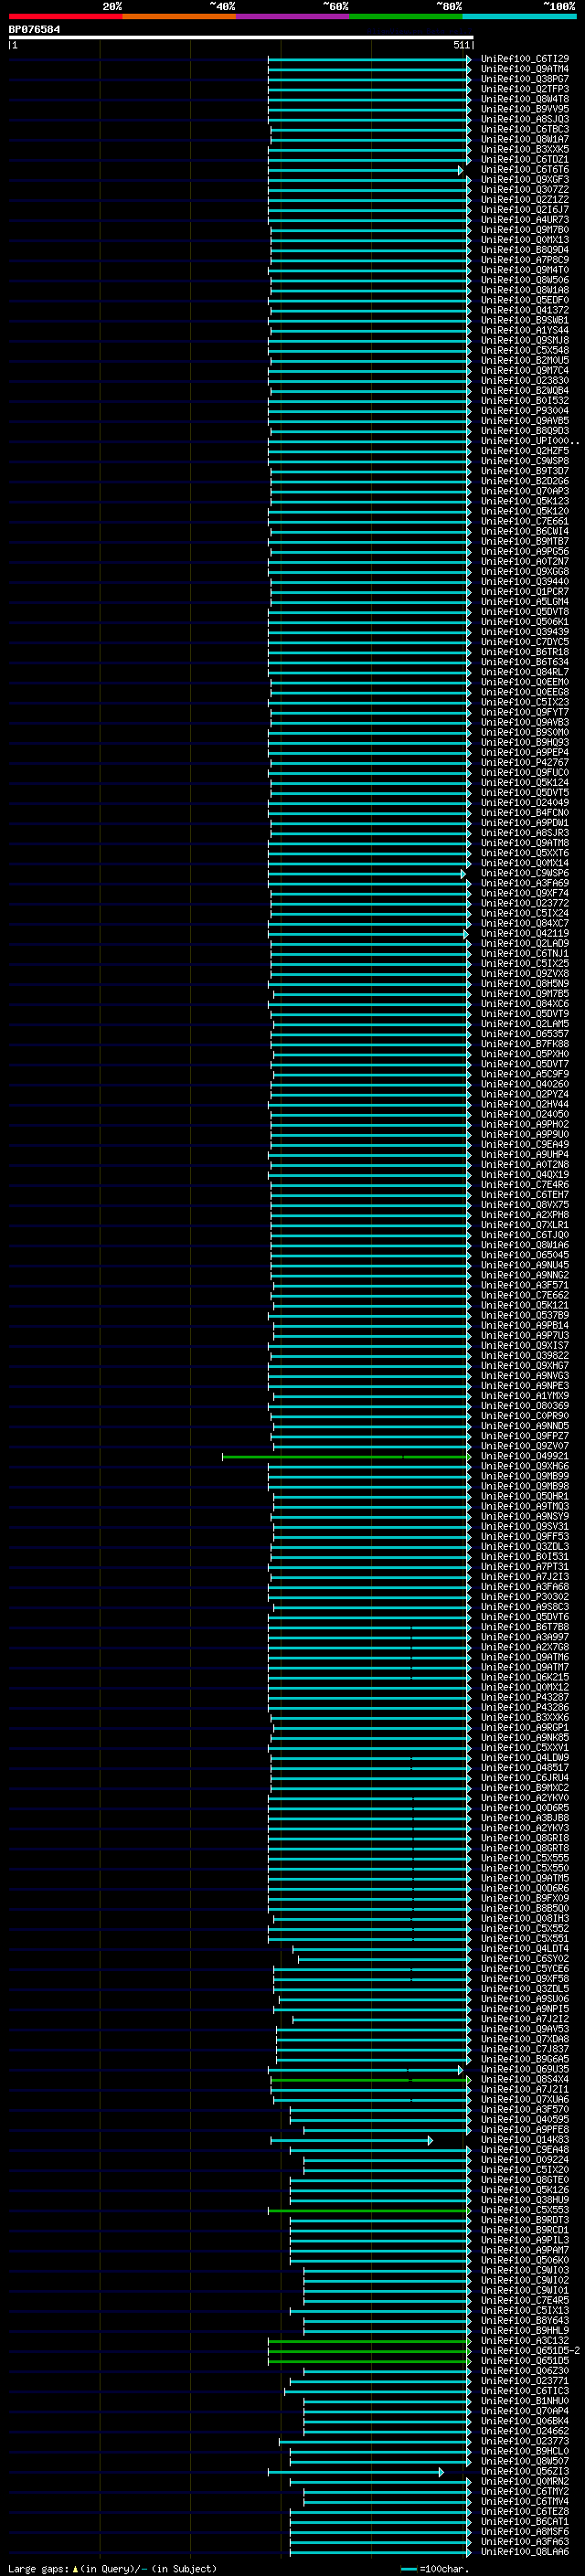Viewport: 585px width, 2576px height.
Task: Select the UniRef100_C6TEM7 label
Action: [x=525, y=1194]
